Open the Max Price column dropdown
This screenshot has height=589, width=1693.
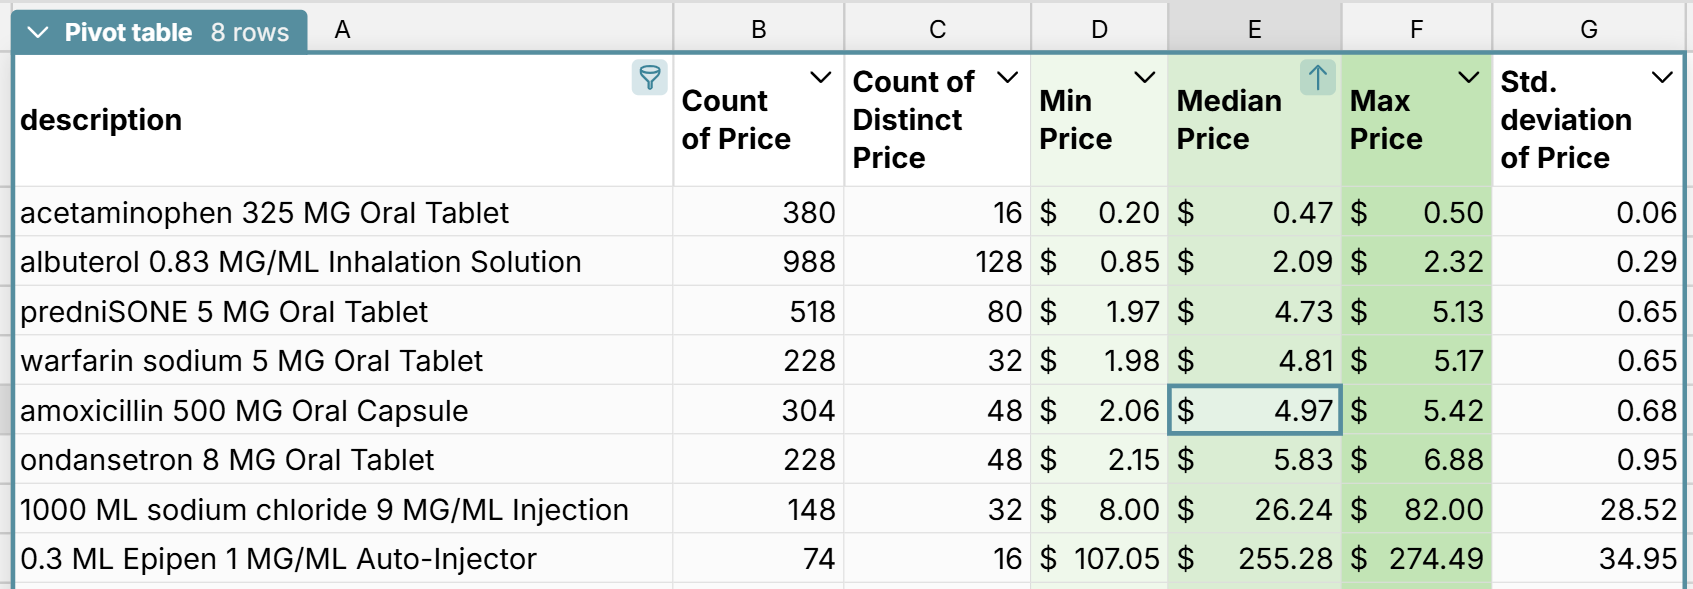coord(1468,77)
